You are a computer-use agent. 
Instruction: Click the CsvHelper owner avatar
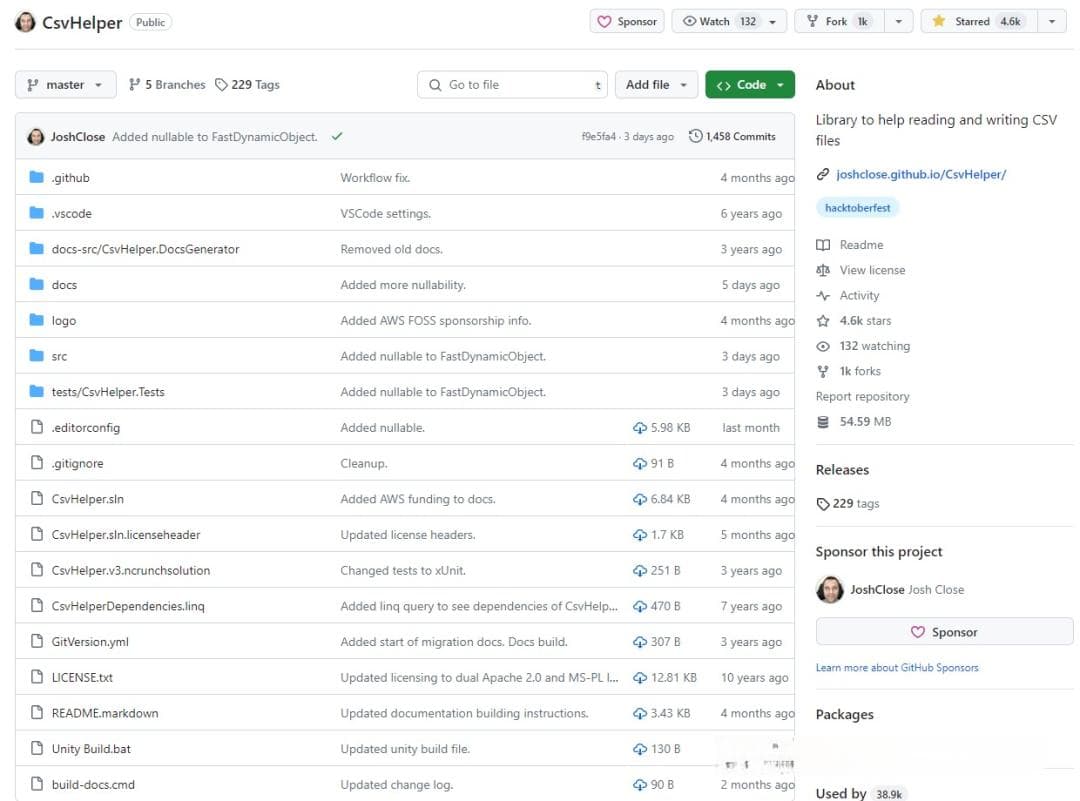point(25,22)
